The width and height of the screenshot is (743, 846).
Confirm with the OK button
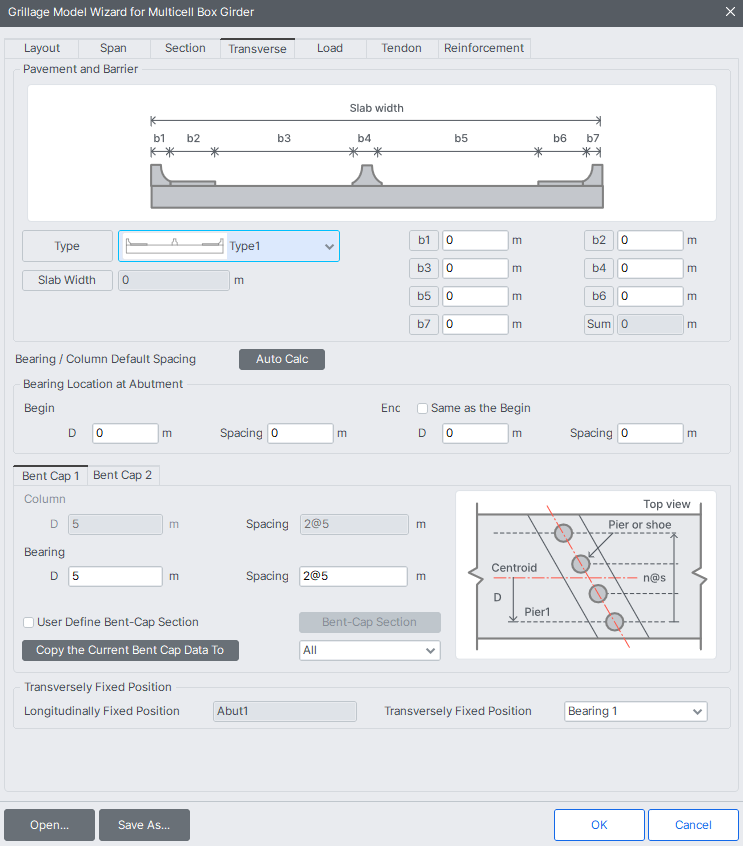tap(599, 825)
